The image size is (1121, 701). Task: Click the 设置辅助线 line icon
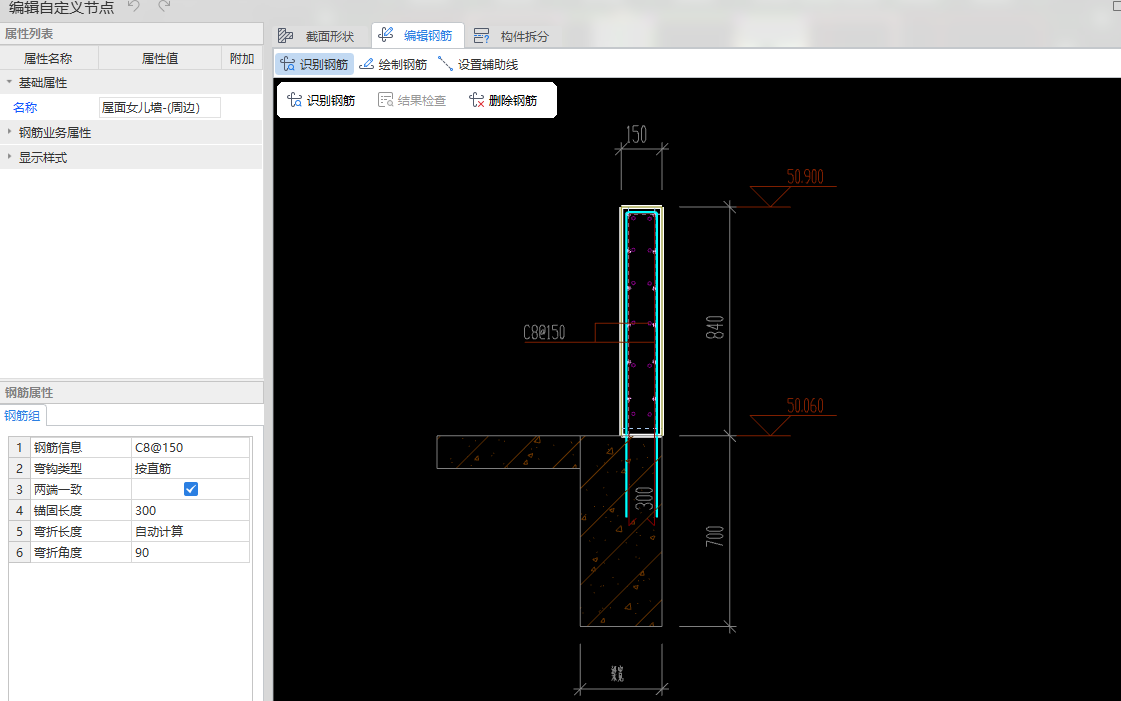pos(445,64)
